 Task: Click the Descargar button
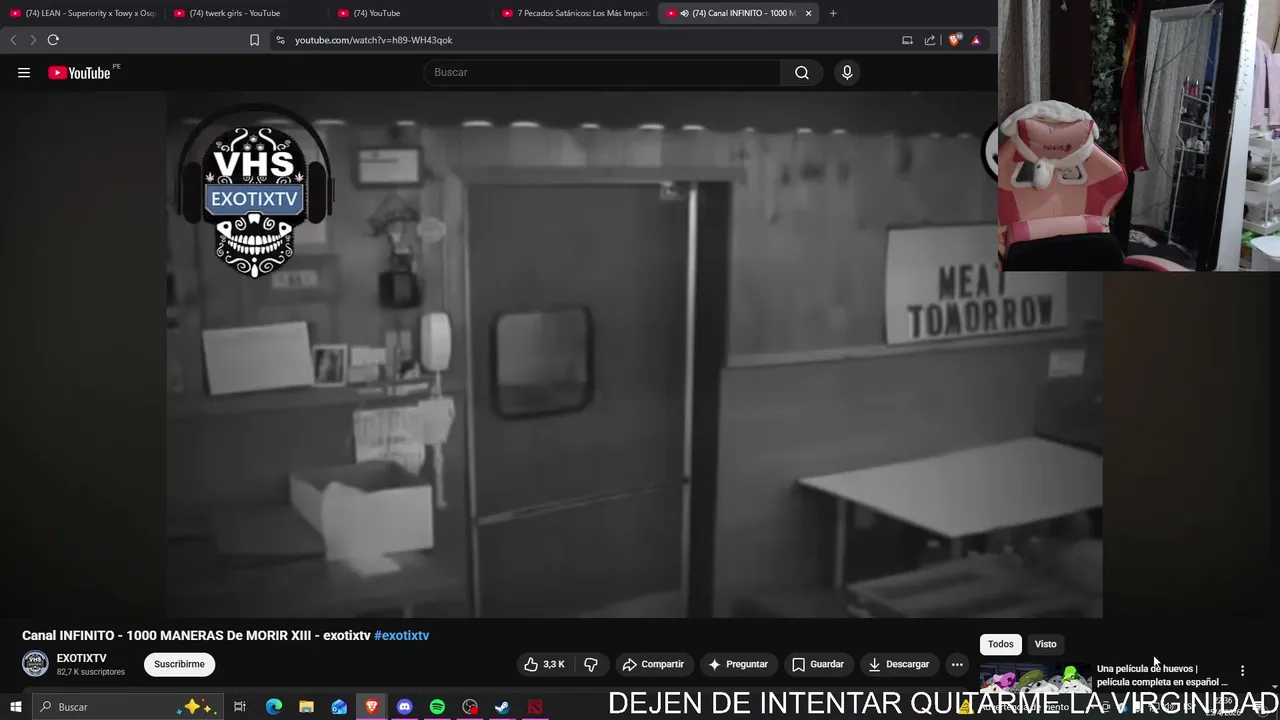pyautogui.click(x=899, y=664)
